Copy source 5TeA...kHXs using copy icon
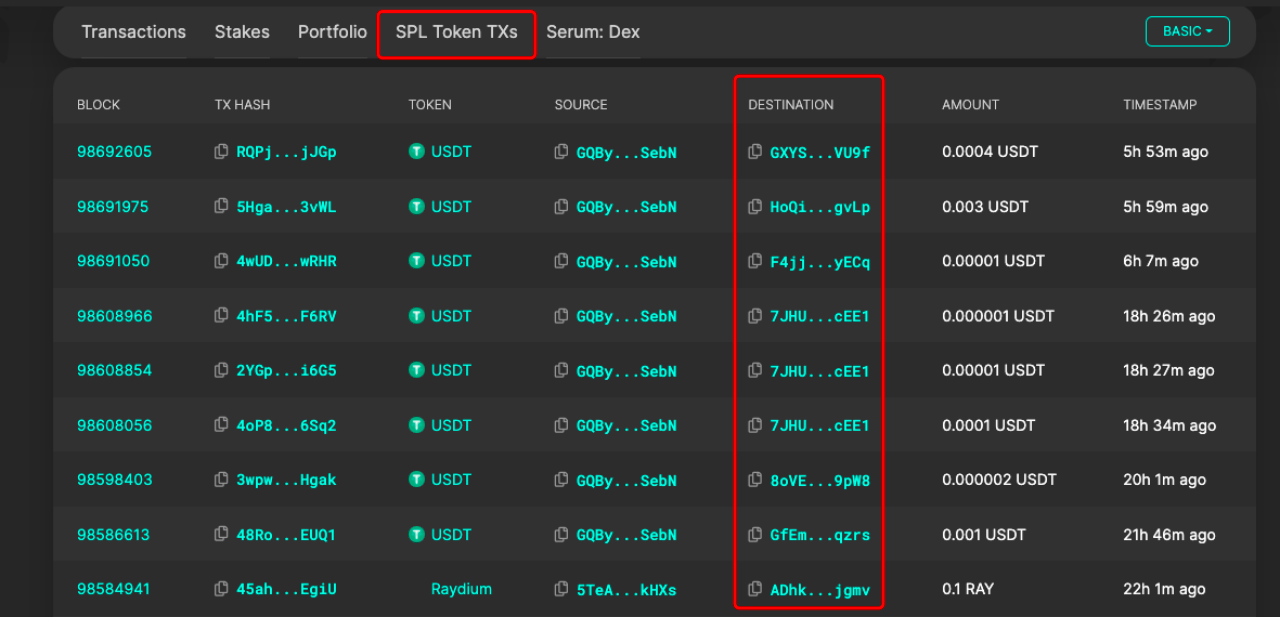 pos(562,590)
